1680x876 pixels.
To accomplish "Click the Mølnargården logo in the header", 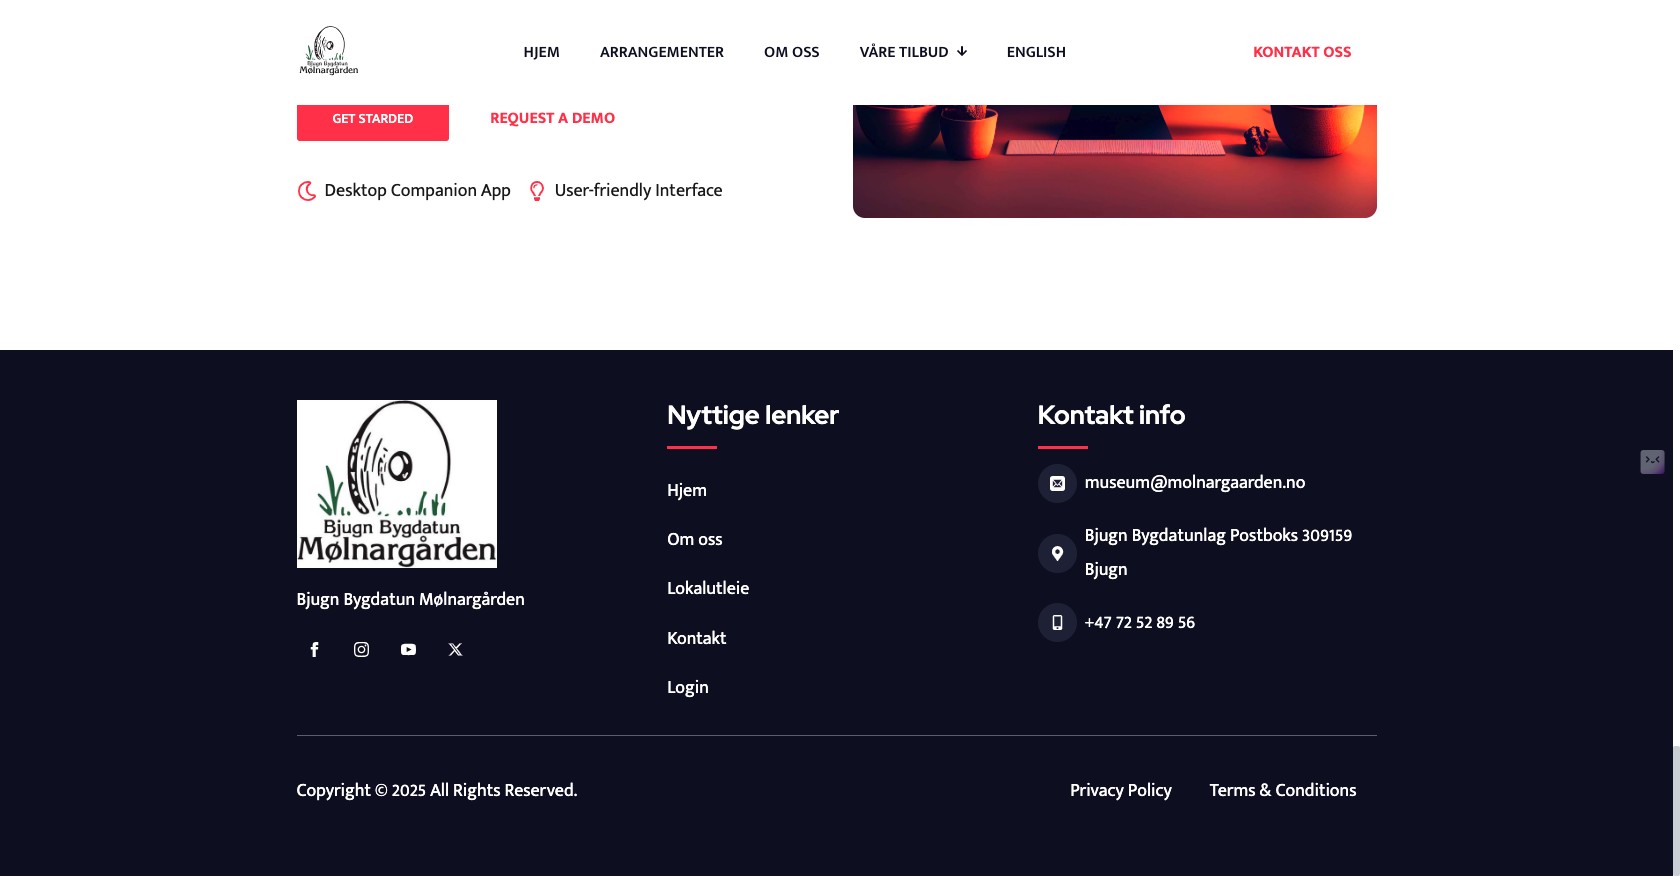I will (x=329, y=51).
